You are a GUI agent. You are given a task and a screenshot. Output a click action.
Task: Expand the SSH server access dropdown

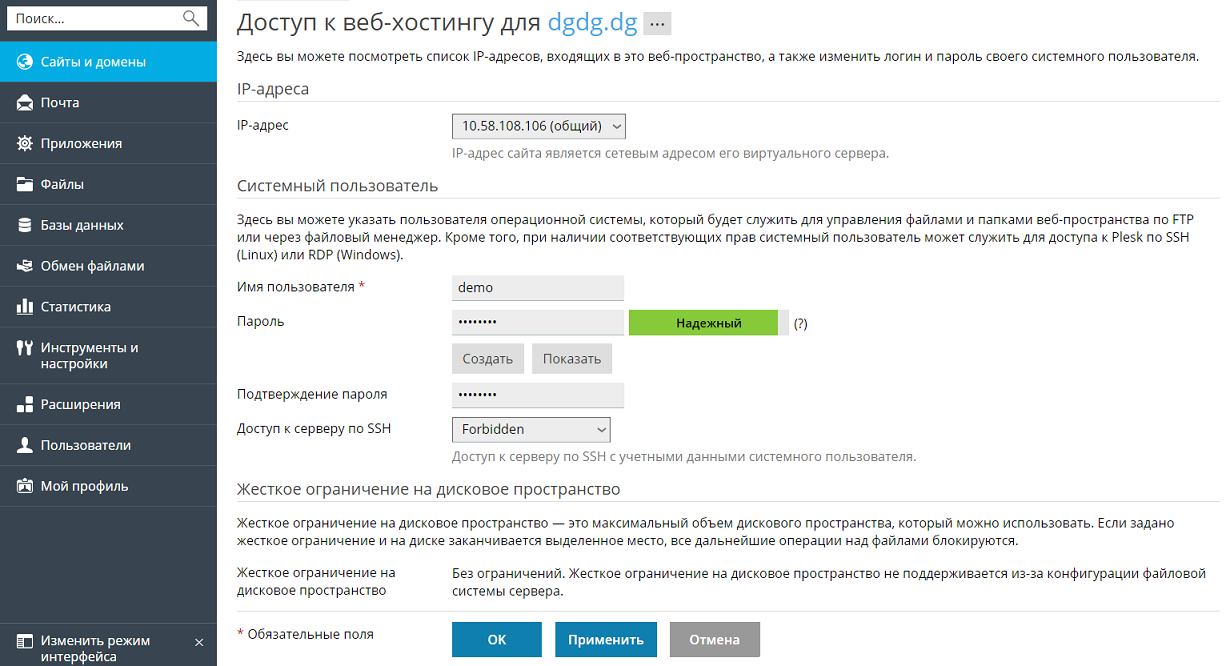pos(531,429)
